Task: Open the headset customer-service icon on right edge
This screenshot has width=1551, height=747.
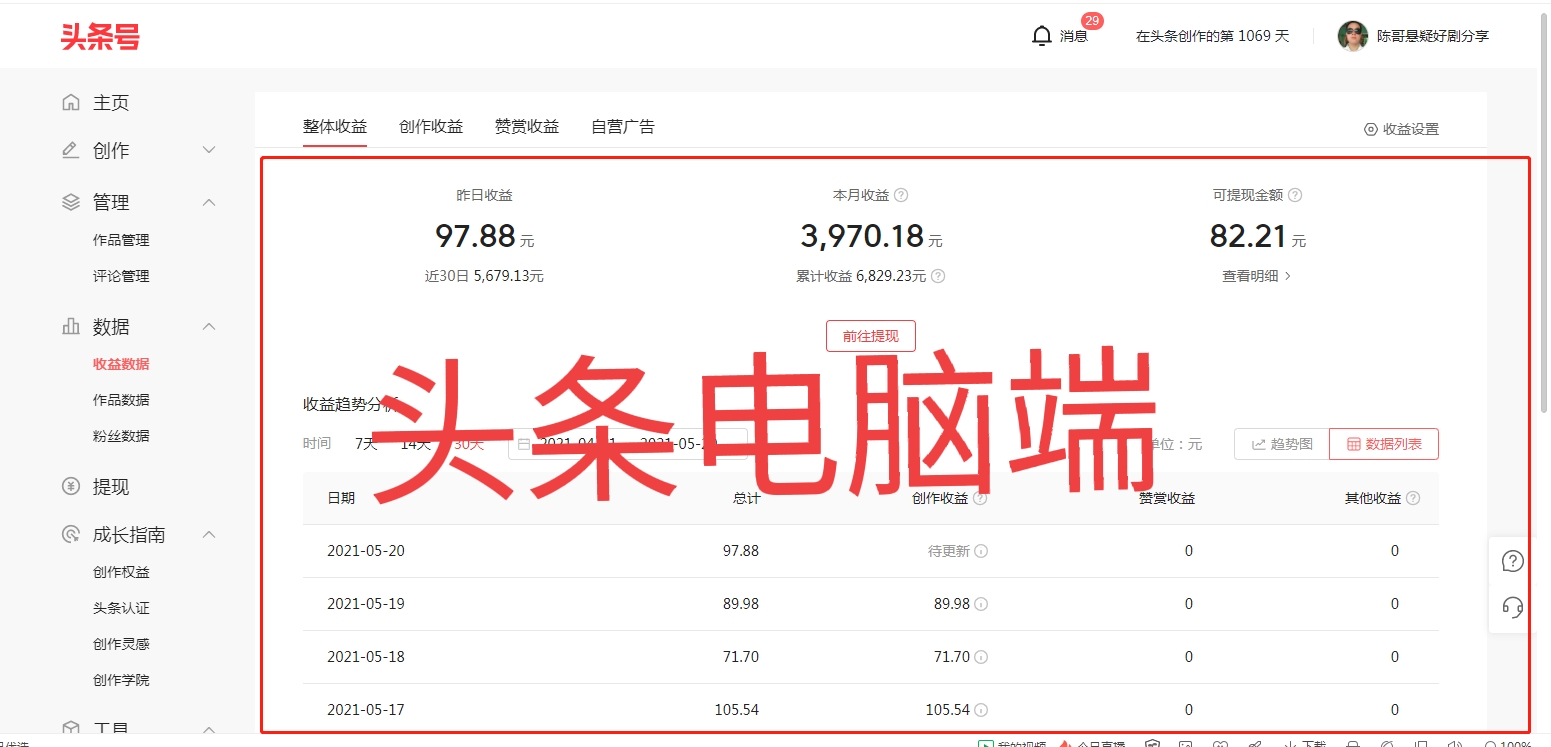Action: [1511, 607]
